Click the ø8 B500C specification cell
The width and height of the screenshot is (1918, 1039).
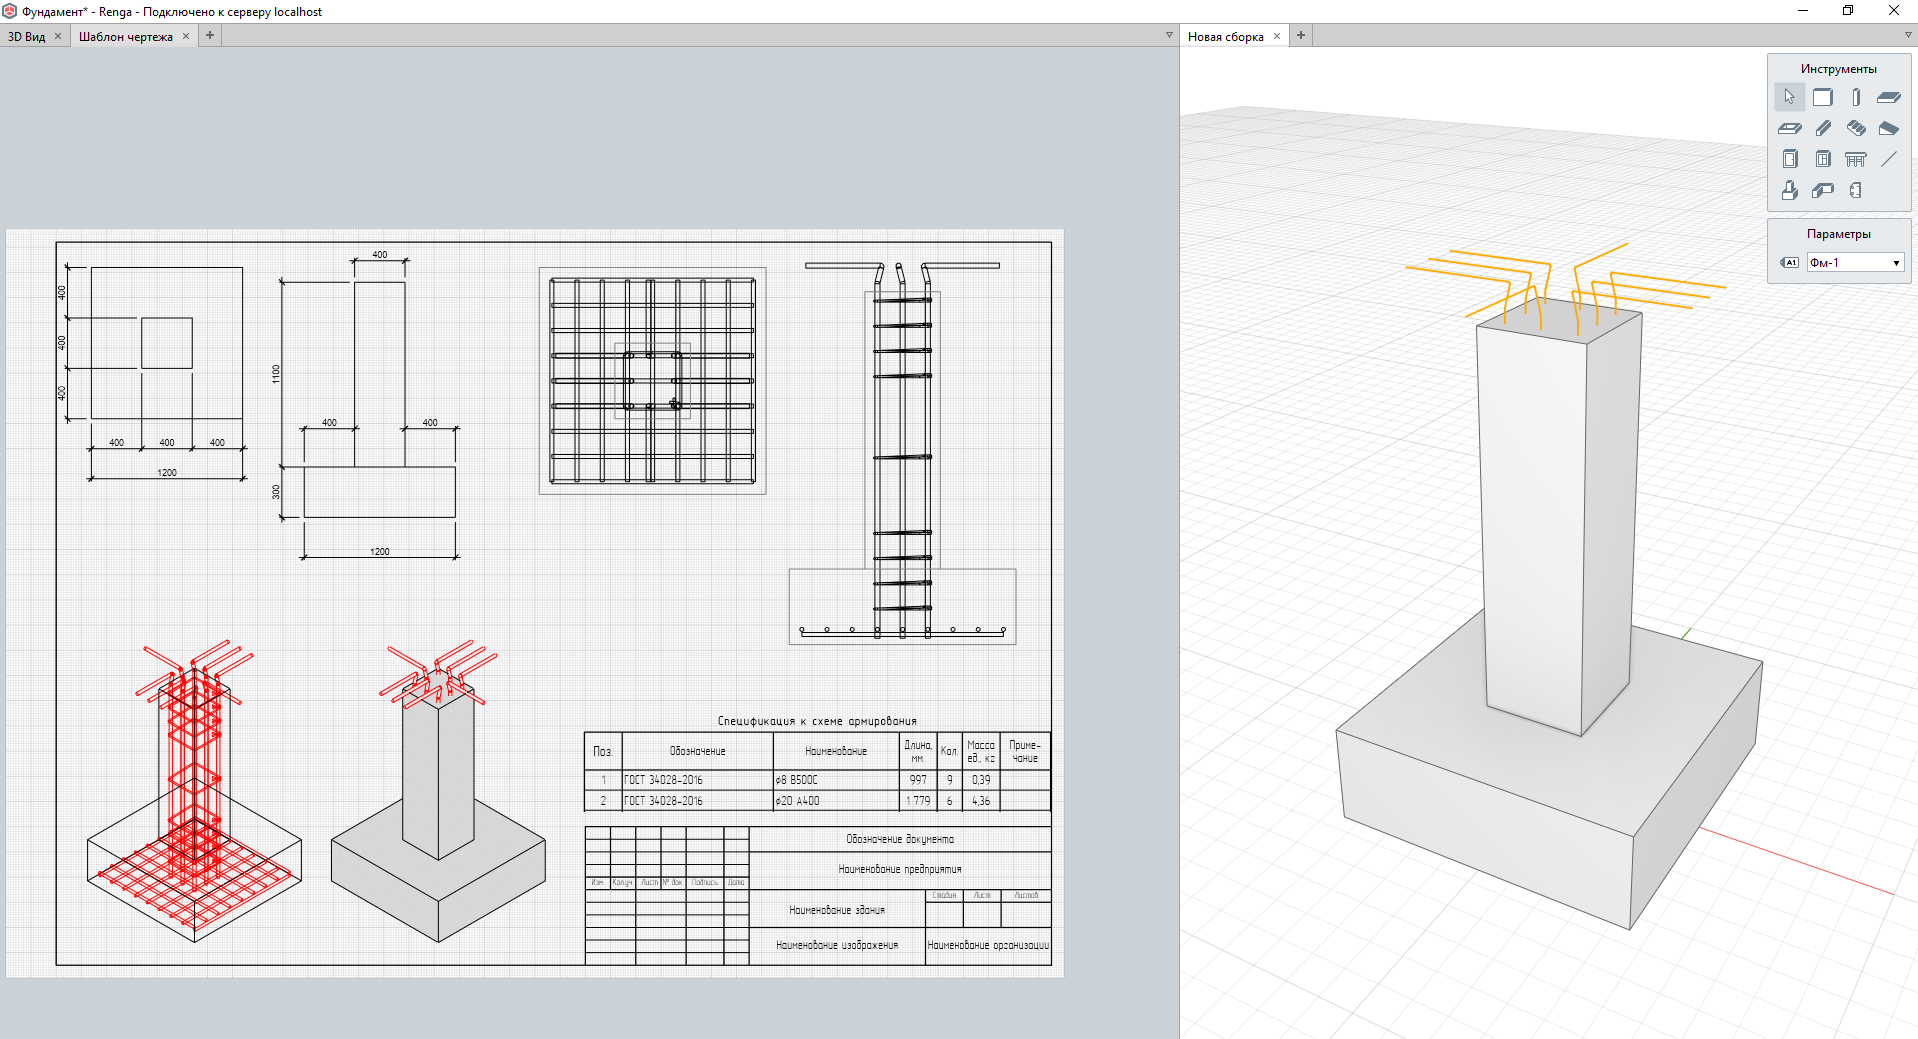point(836,780)
